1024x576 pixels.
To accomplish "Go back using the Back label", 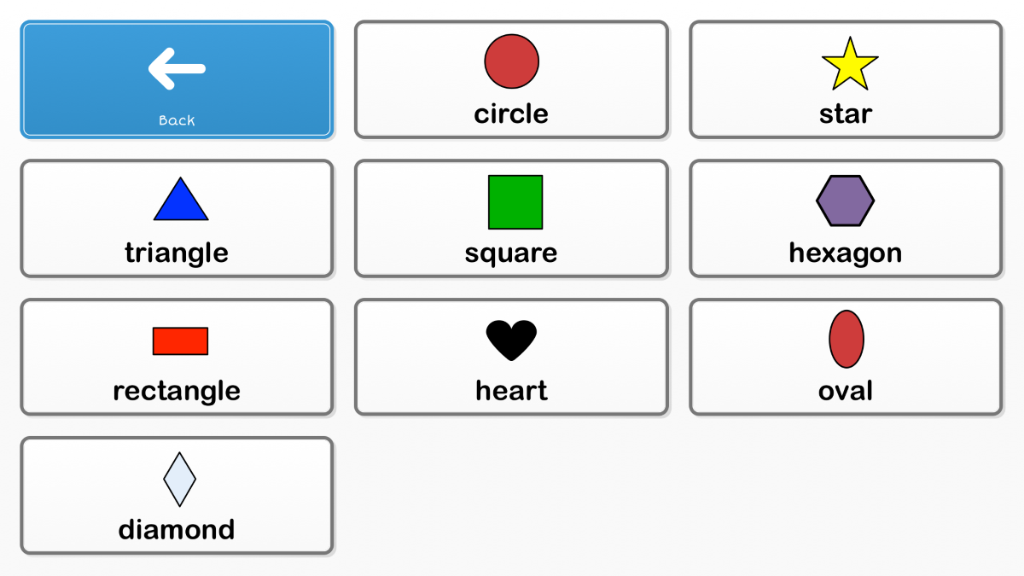I will click(x=177, y=120).
